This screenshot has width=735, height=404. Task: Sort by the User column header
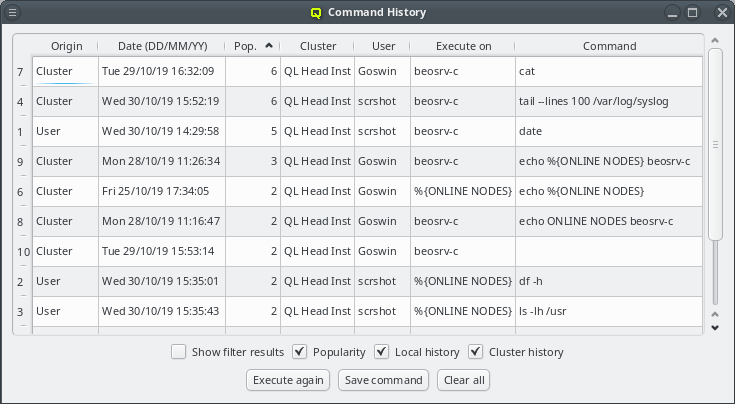(383, 46)
